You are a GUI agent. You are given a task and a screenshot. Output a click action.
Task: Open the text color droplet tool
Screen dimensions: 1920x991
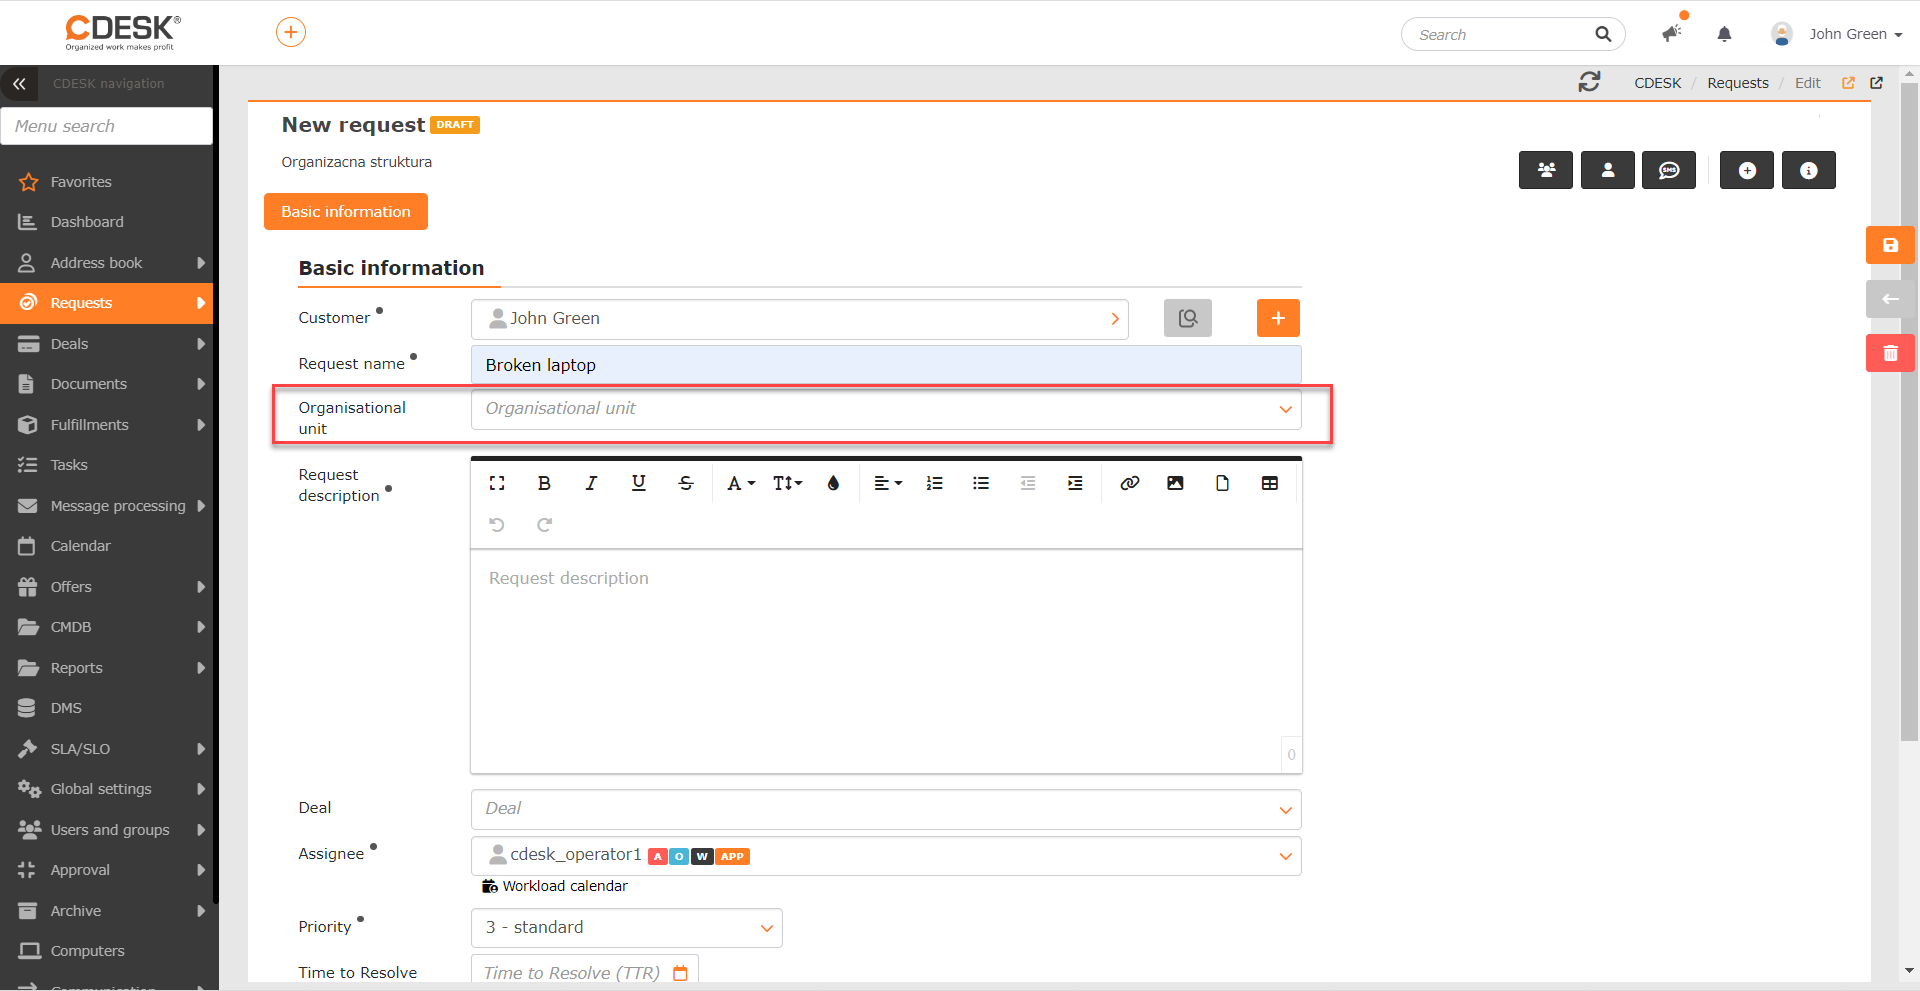click(x=833, y=483)
